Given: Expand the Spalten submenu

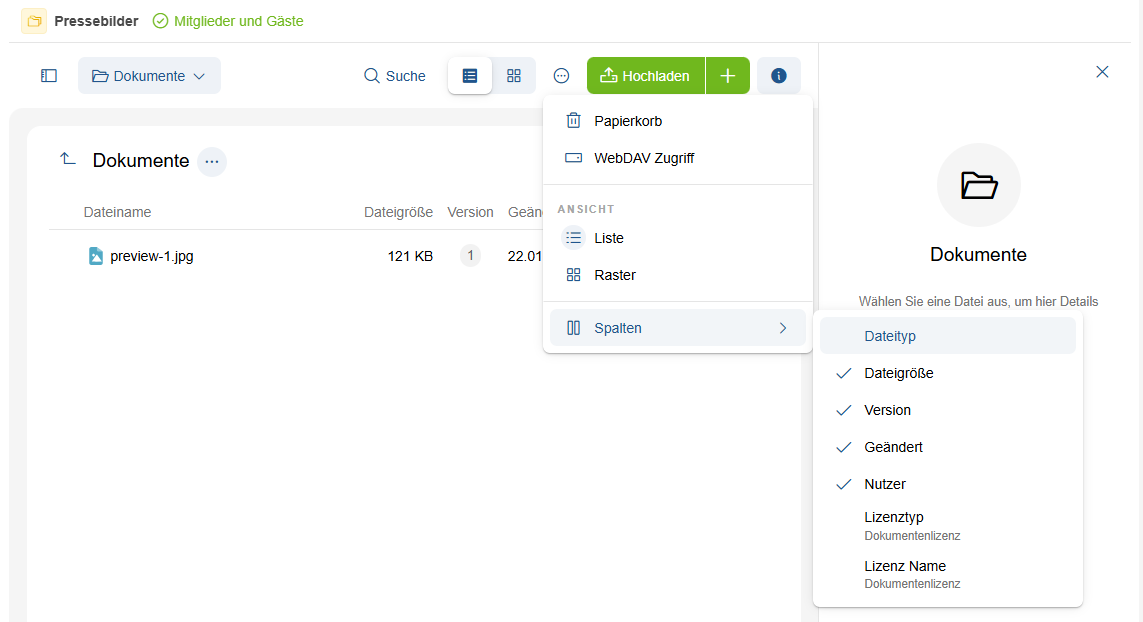Looking at the screenshot, I should pos(677,328).
